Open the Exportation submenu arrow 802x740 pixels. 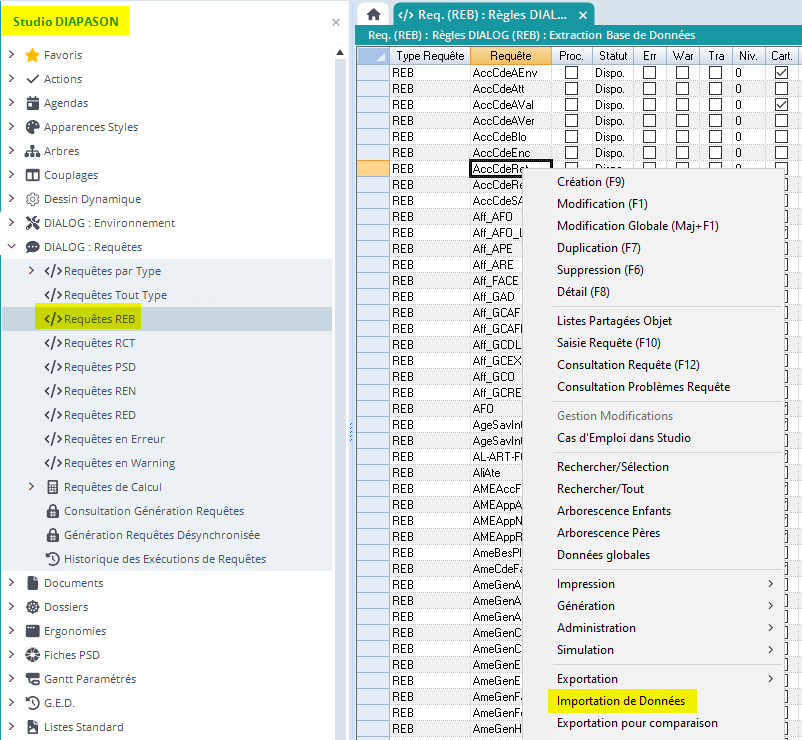(x=770, y=679)
